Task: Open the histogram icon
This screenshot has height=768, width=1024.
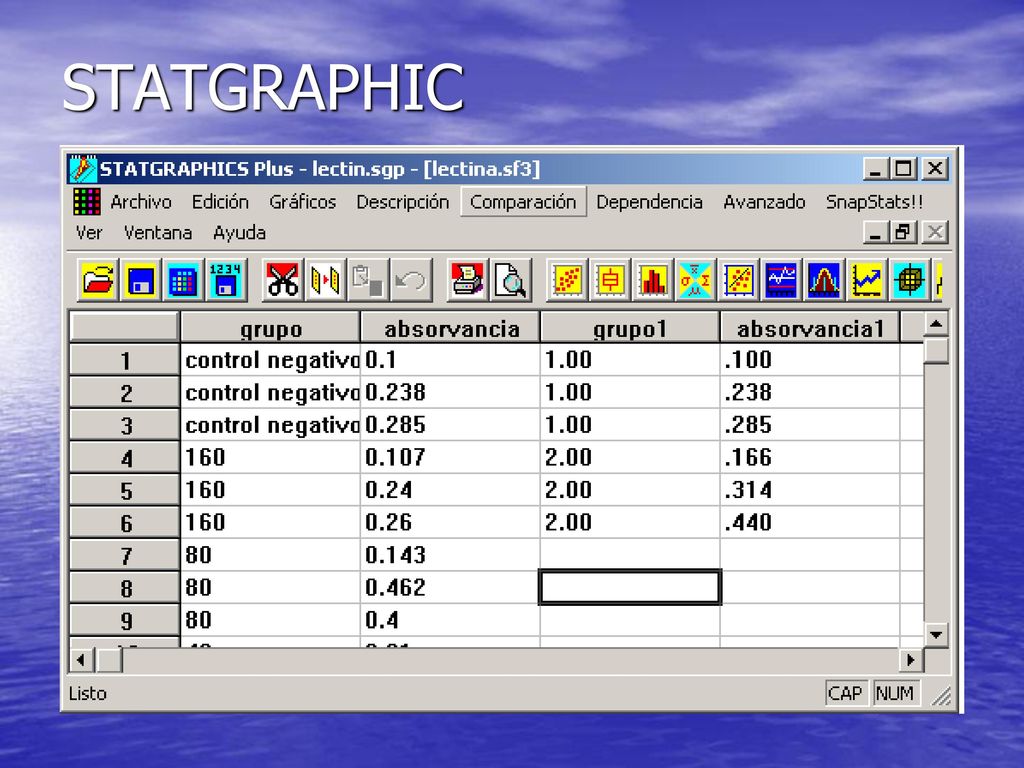Action: pyautogui.click(x=652, y=280)
